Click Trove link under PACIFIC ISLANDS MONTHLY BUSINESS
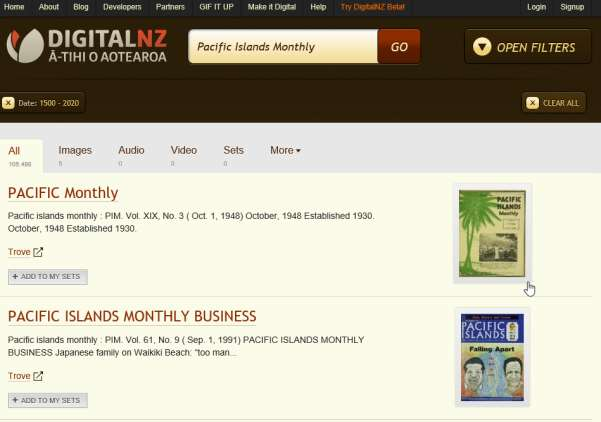The width and height of the screenshot is (601, 422). pyautogui.click(x=19, y=376)
